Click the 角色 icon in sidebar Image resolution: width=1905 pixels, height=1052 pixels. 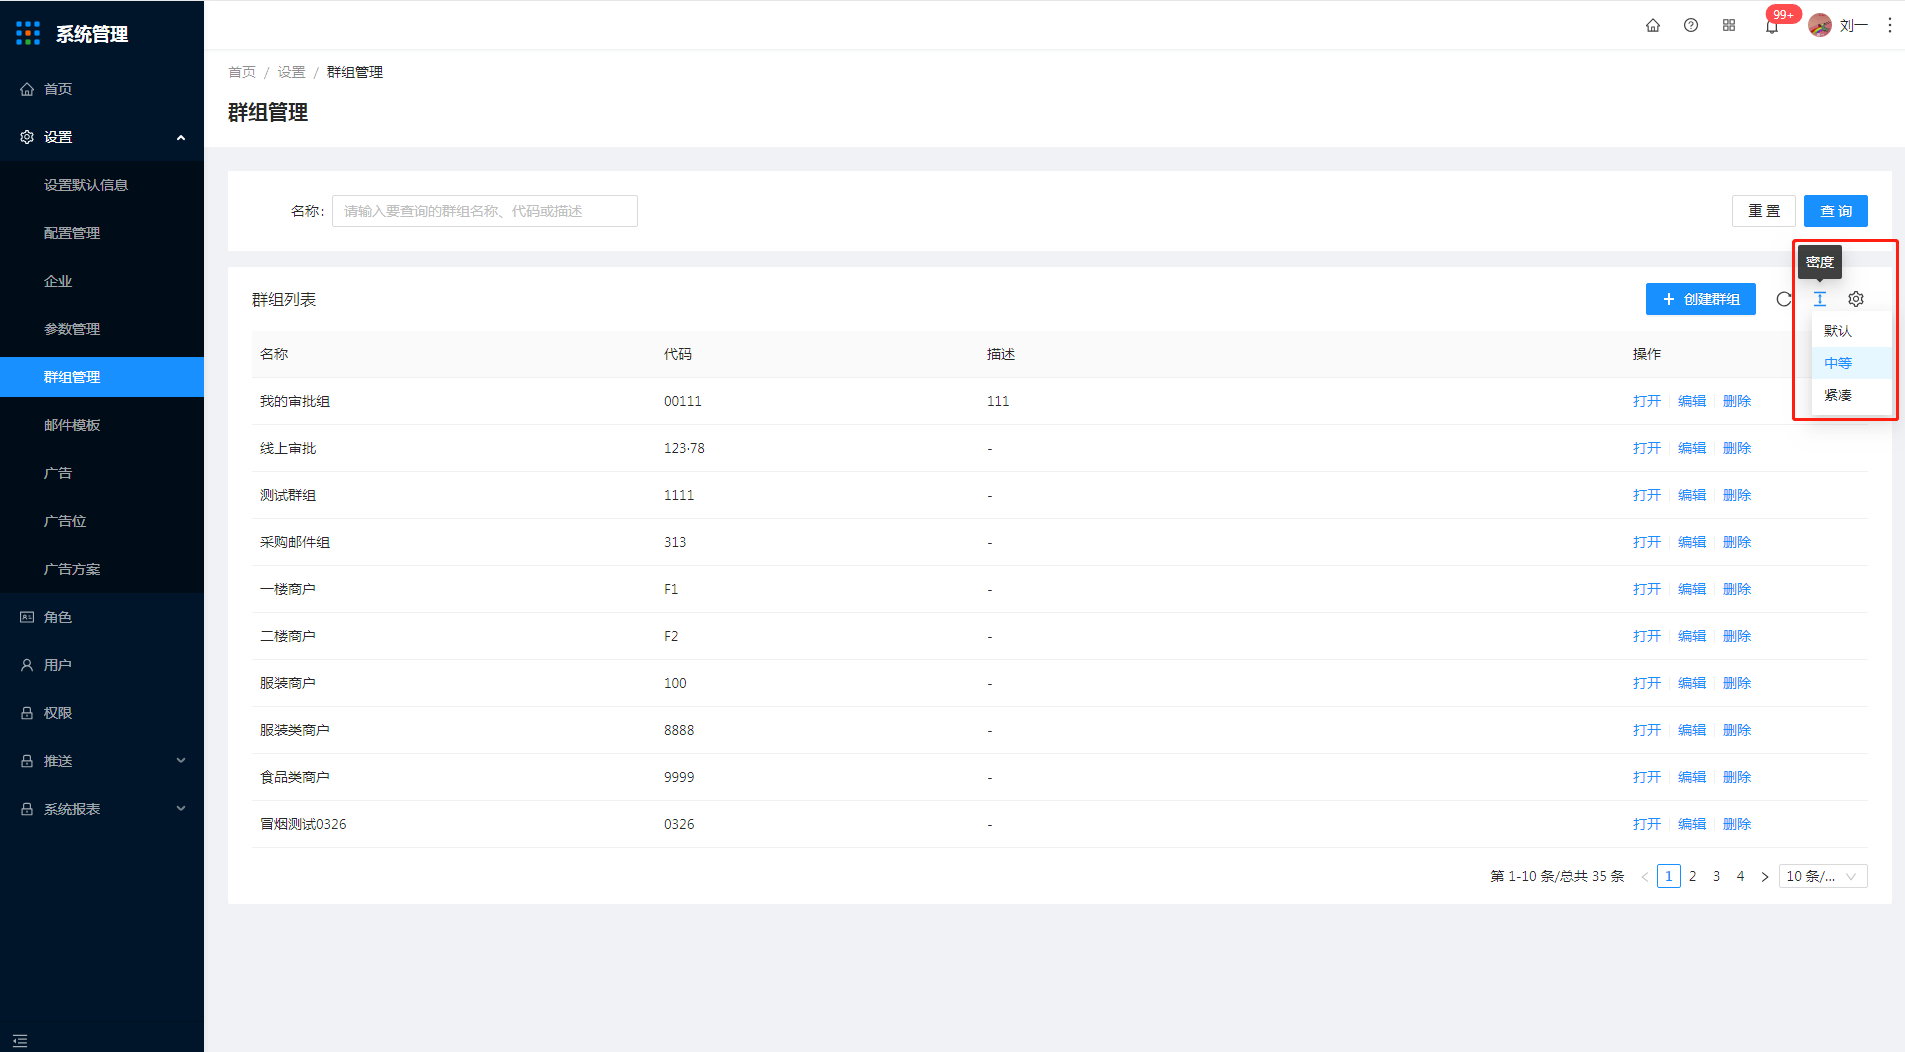[27, 617]
